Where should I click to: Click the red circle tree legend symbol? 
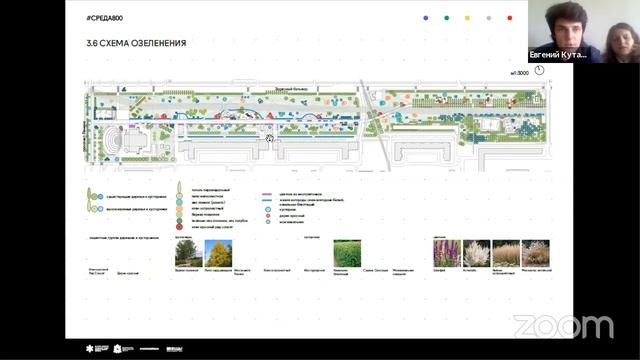179,227
